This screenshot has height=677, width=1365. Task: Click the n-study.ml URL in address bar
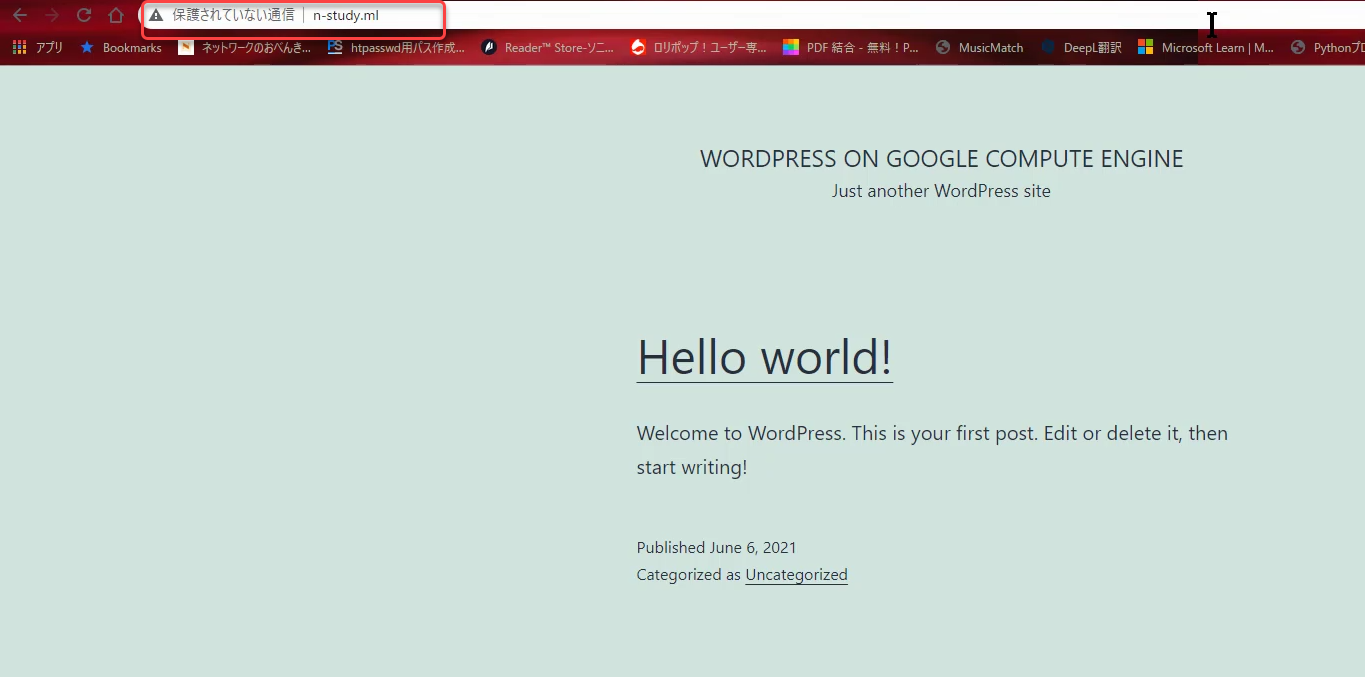(x=346, y=16)
